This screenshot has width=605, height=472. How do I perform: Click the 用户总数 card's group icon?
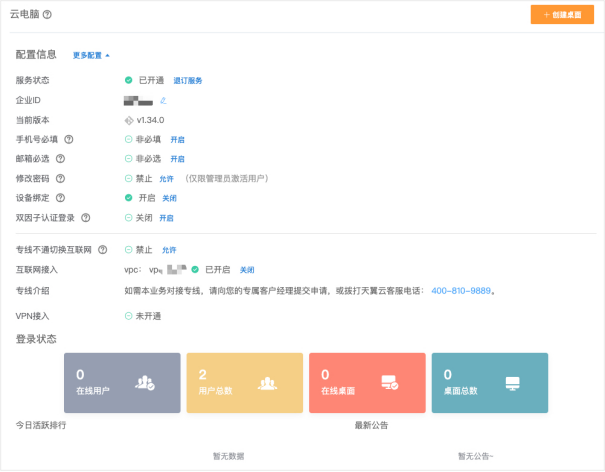[x=267, y=382]
